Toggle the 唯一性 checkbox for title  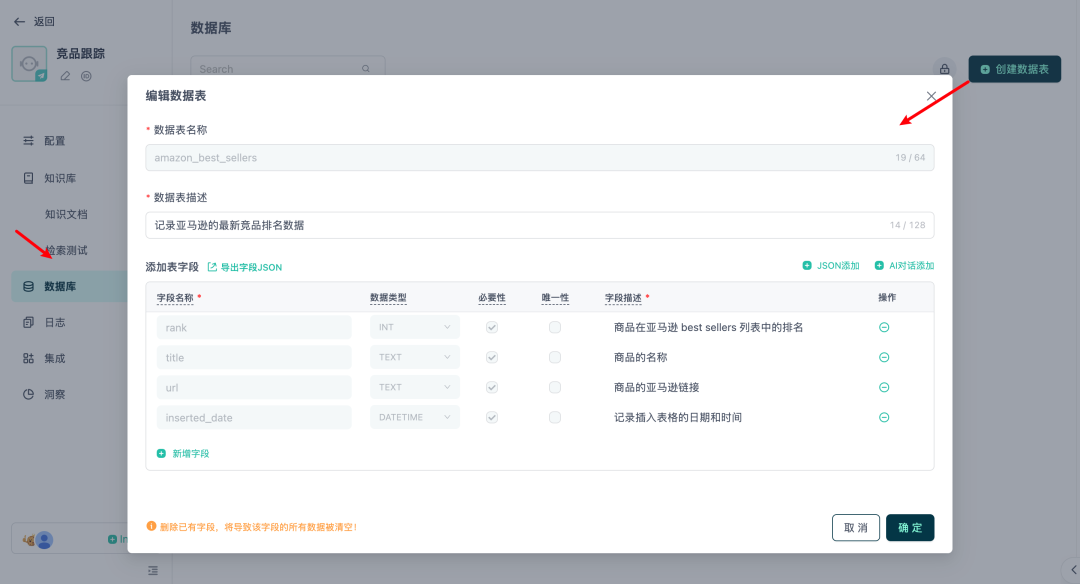click(x=555, y=357)
